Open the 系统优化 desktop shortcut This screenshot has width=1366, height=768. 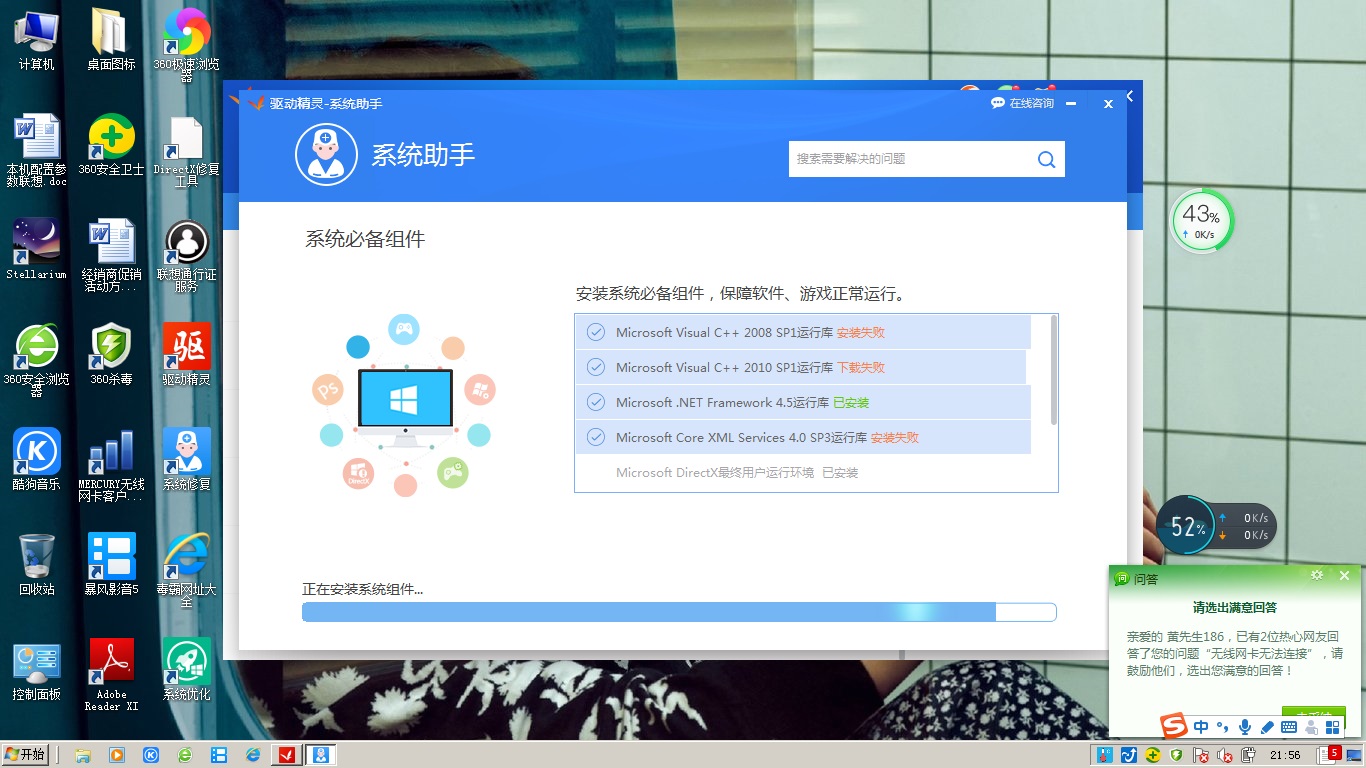(187, 669)
